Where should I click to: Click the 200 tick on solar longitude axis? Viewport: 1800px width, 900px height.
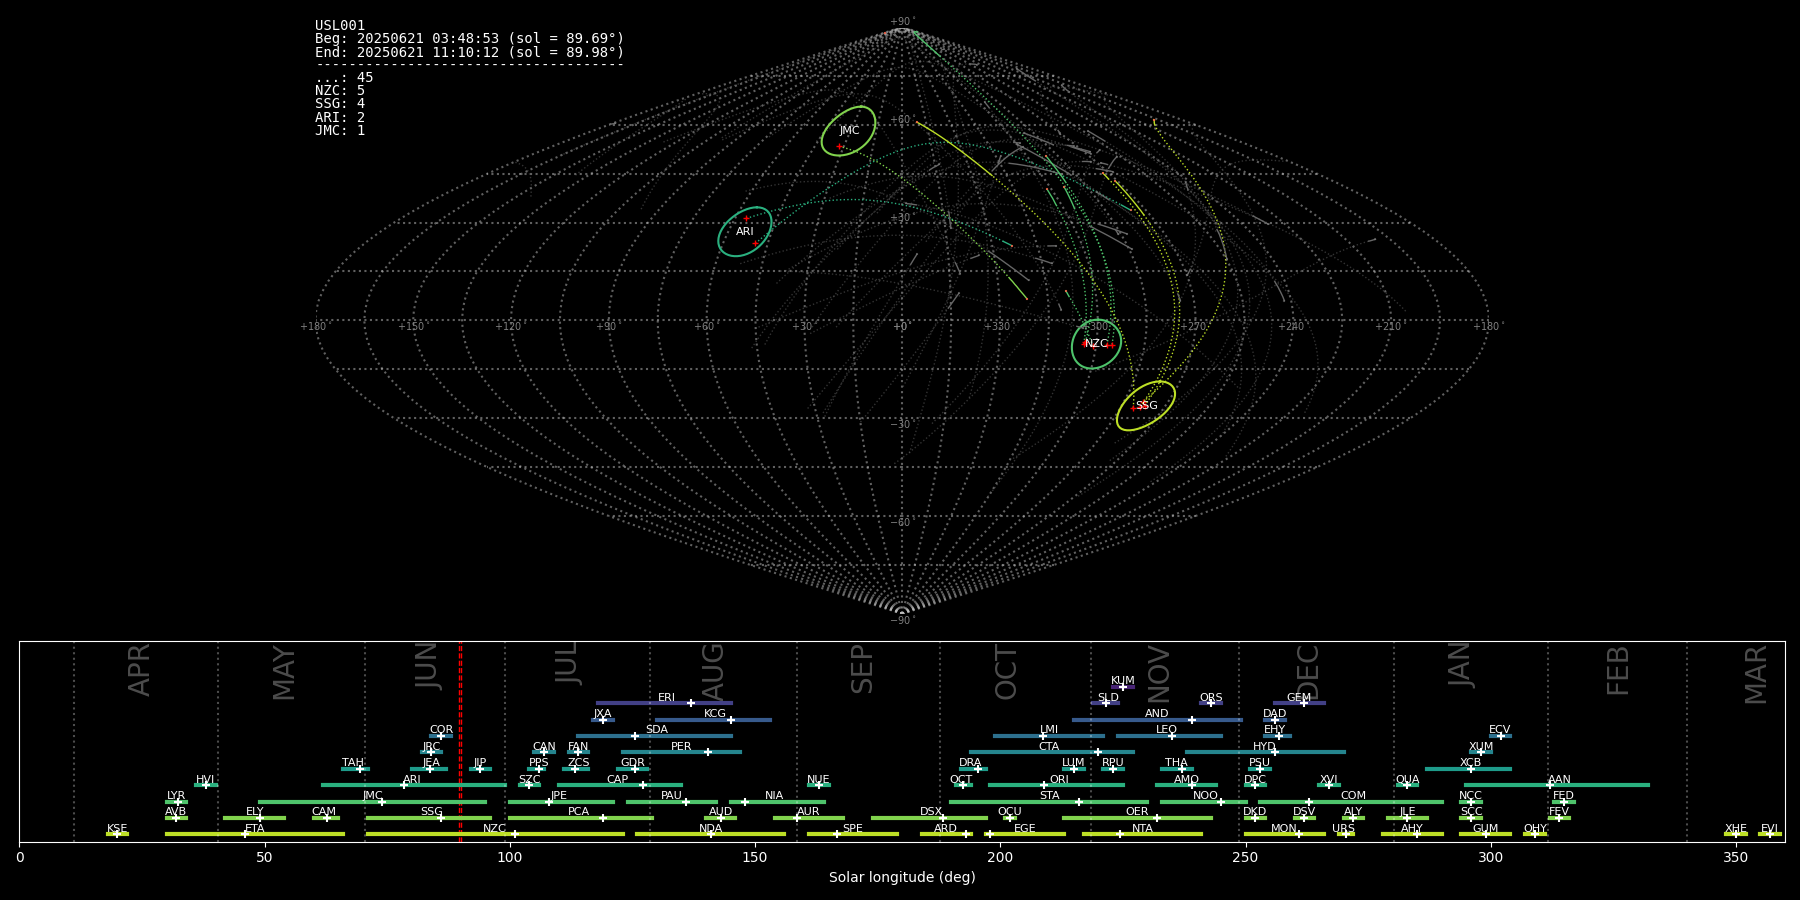(1000, 857)
